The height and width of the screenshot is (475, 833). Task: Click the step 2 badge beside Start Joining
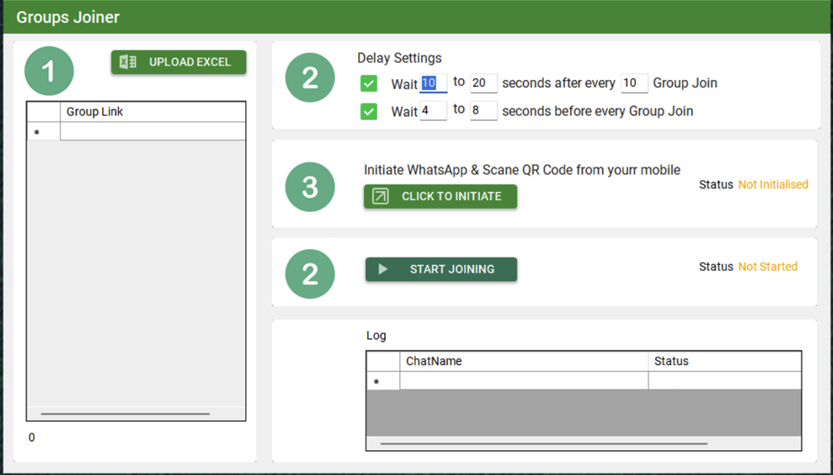pos(310,269)
